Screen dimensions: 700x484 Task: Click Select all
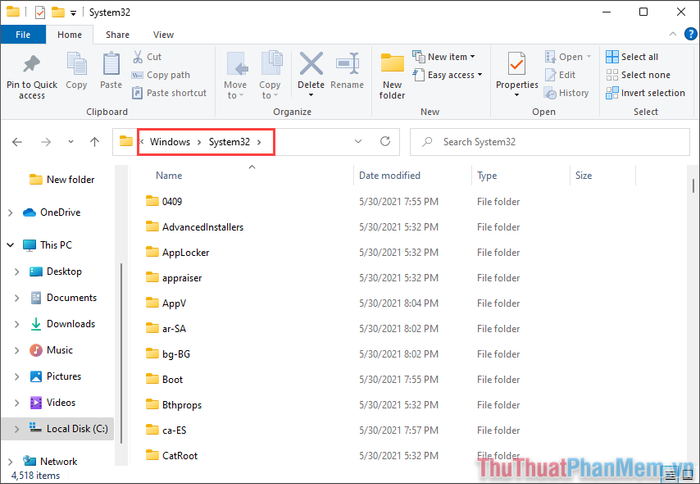click(x=632, y=57)
